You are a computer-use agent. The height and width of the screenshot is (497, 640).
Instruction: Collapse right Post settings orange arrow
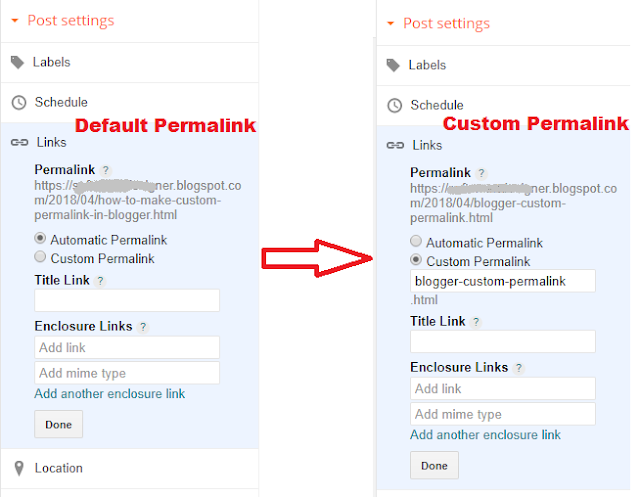click(x=391, y=23)
